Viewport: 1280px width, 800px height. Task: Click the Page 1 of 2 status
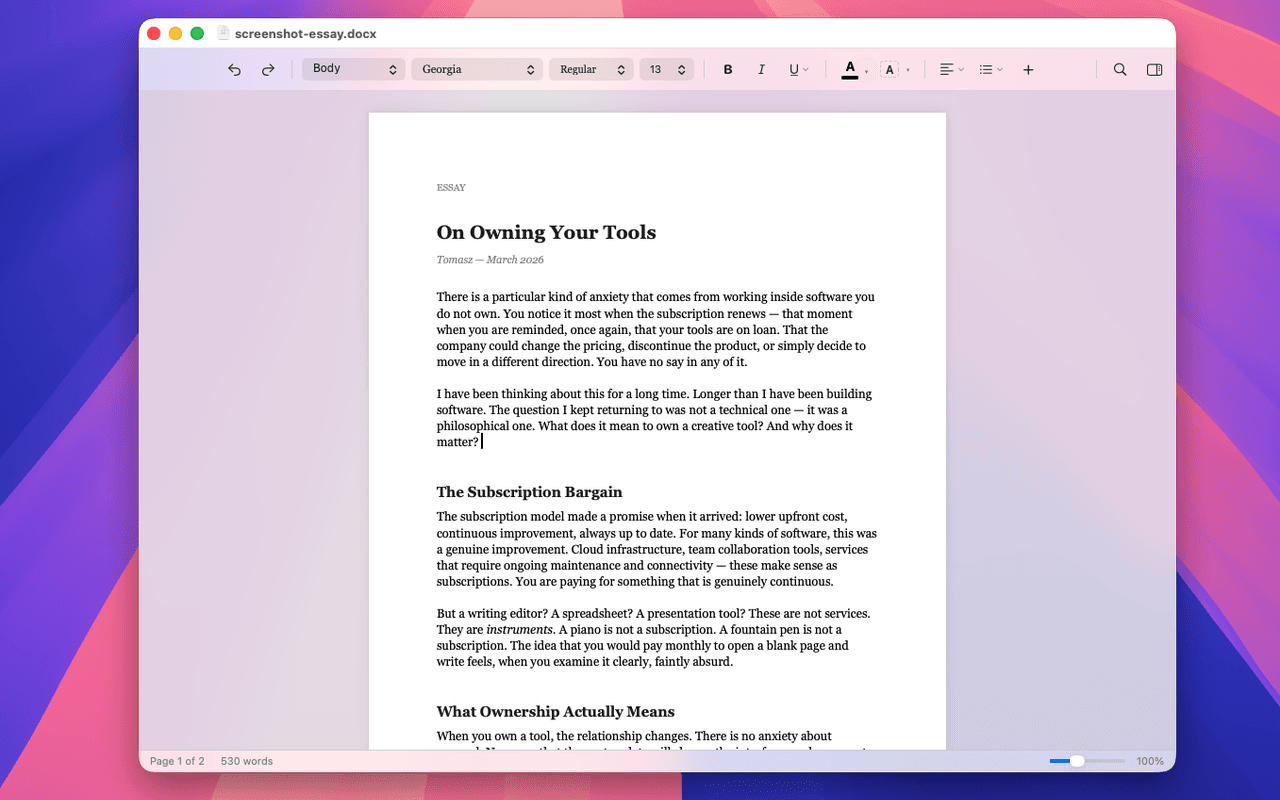177,761
